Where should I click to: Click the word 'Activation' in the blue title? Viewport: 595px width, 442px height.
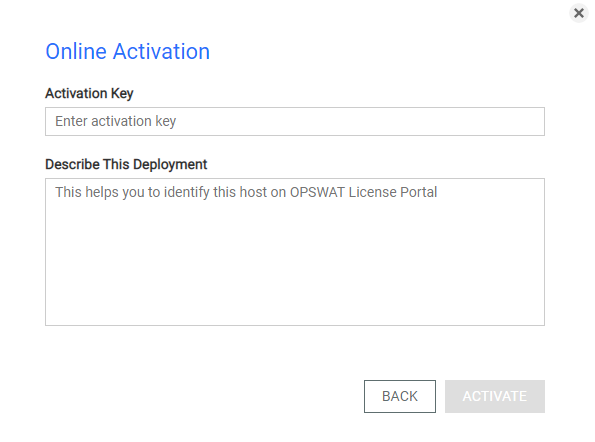[x=161, y=52]
